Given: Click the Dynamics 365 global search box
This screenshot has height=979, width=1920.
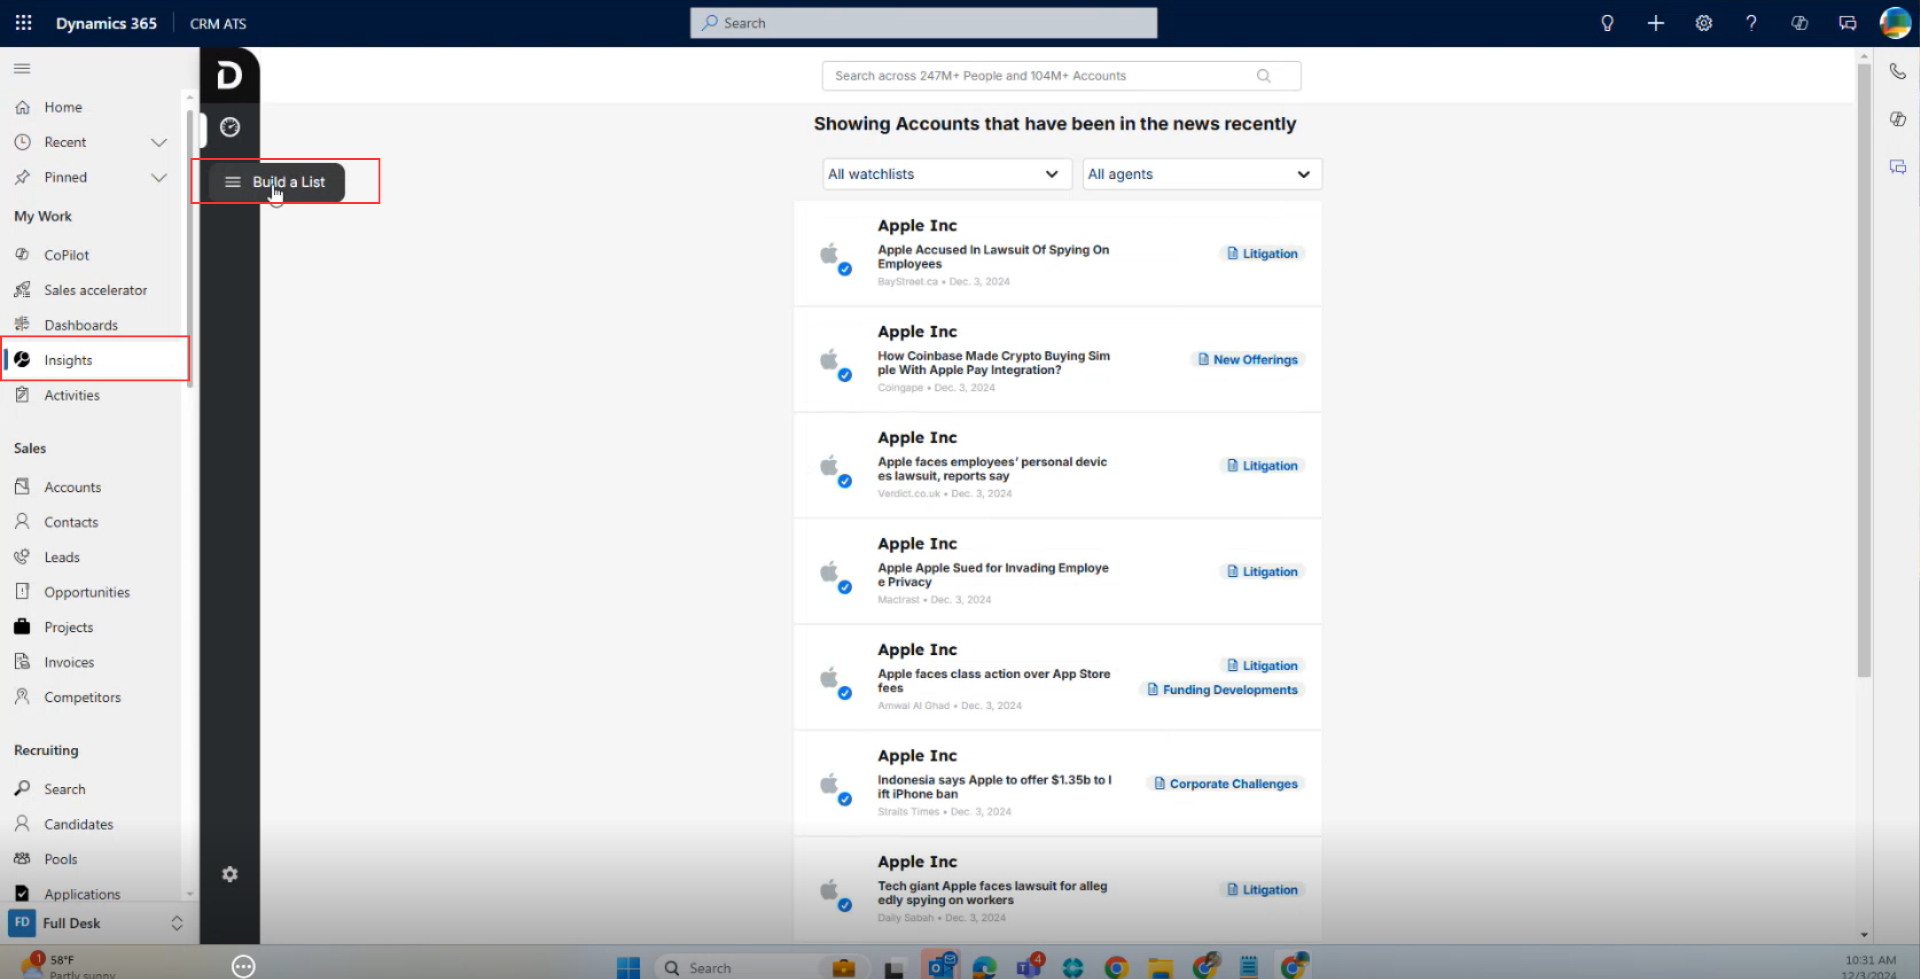Looking at the screenshot, I should point(923,23).
